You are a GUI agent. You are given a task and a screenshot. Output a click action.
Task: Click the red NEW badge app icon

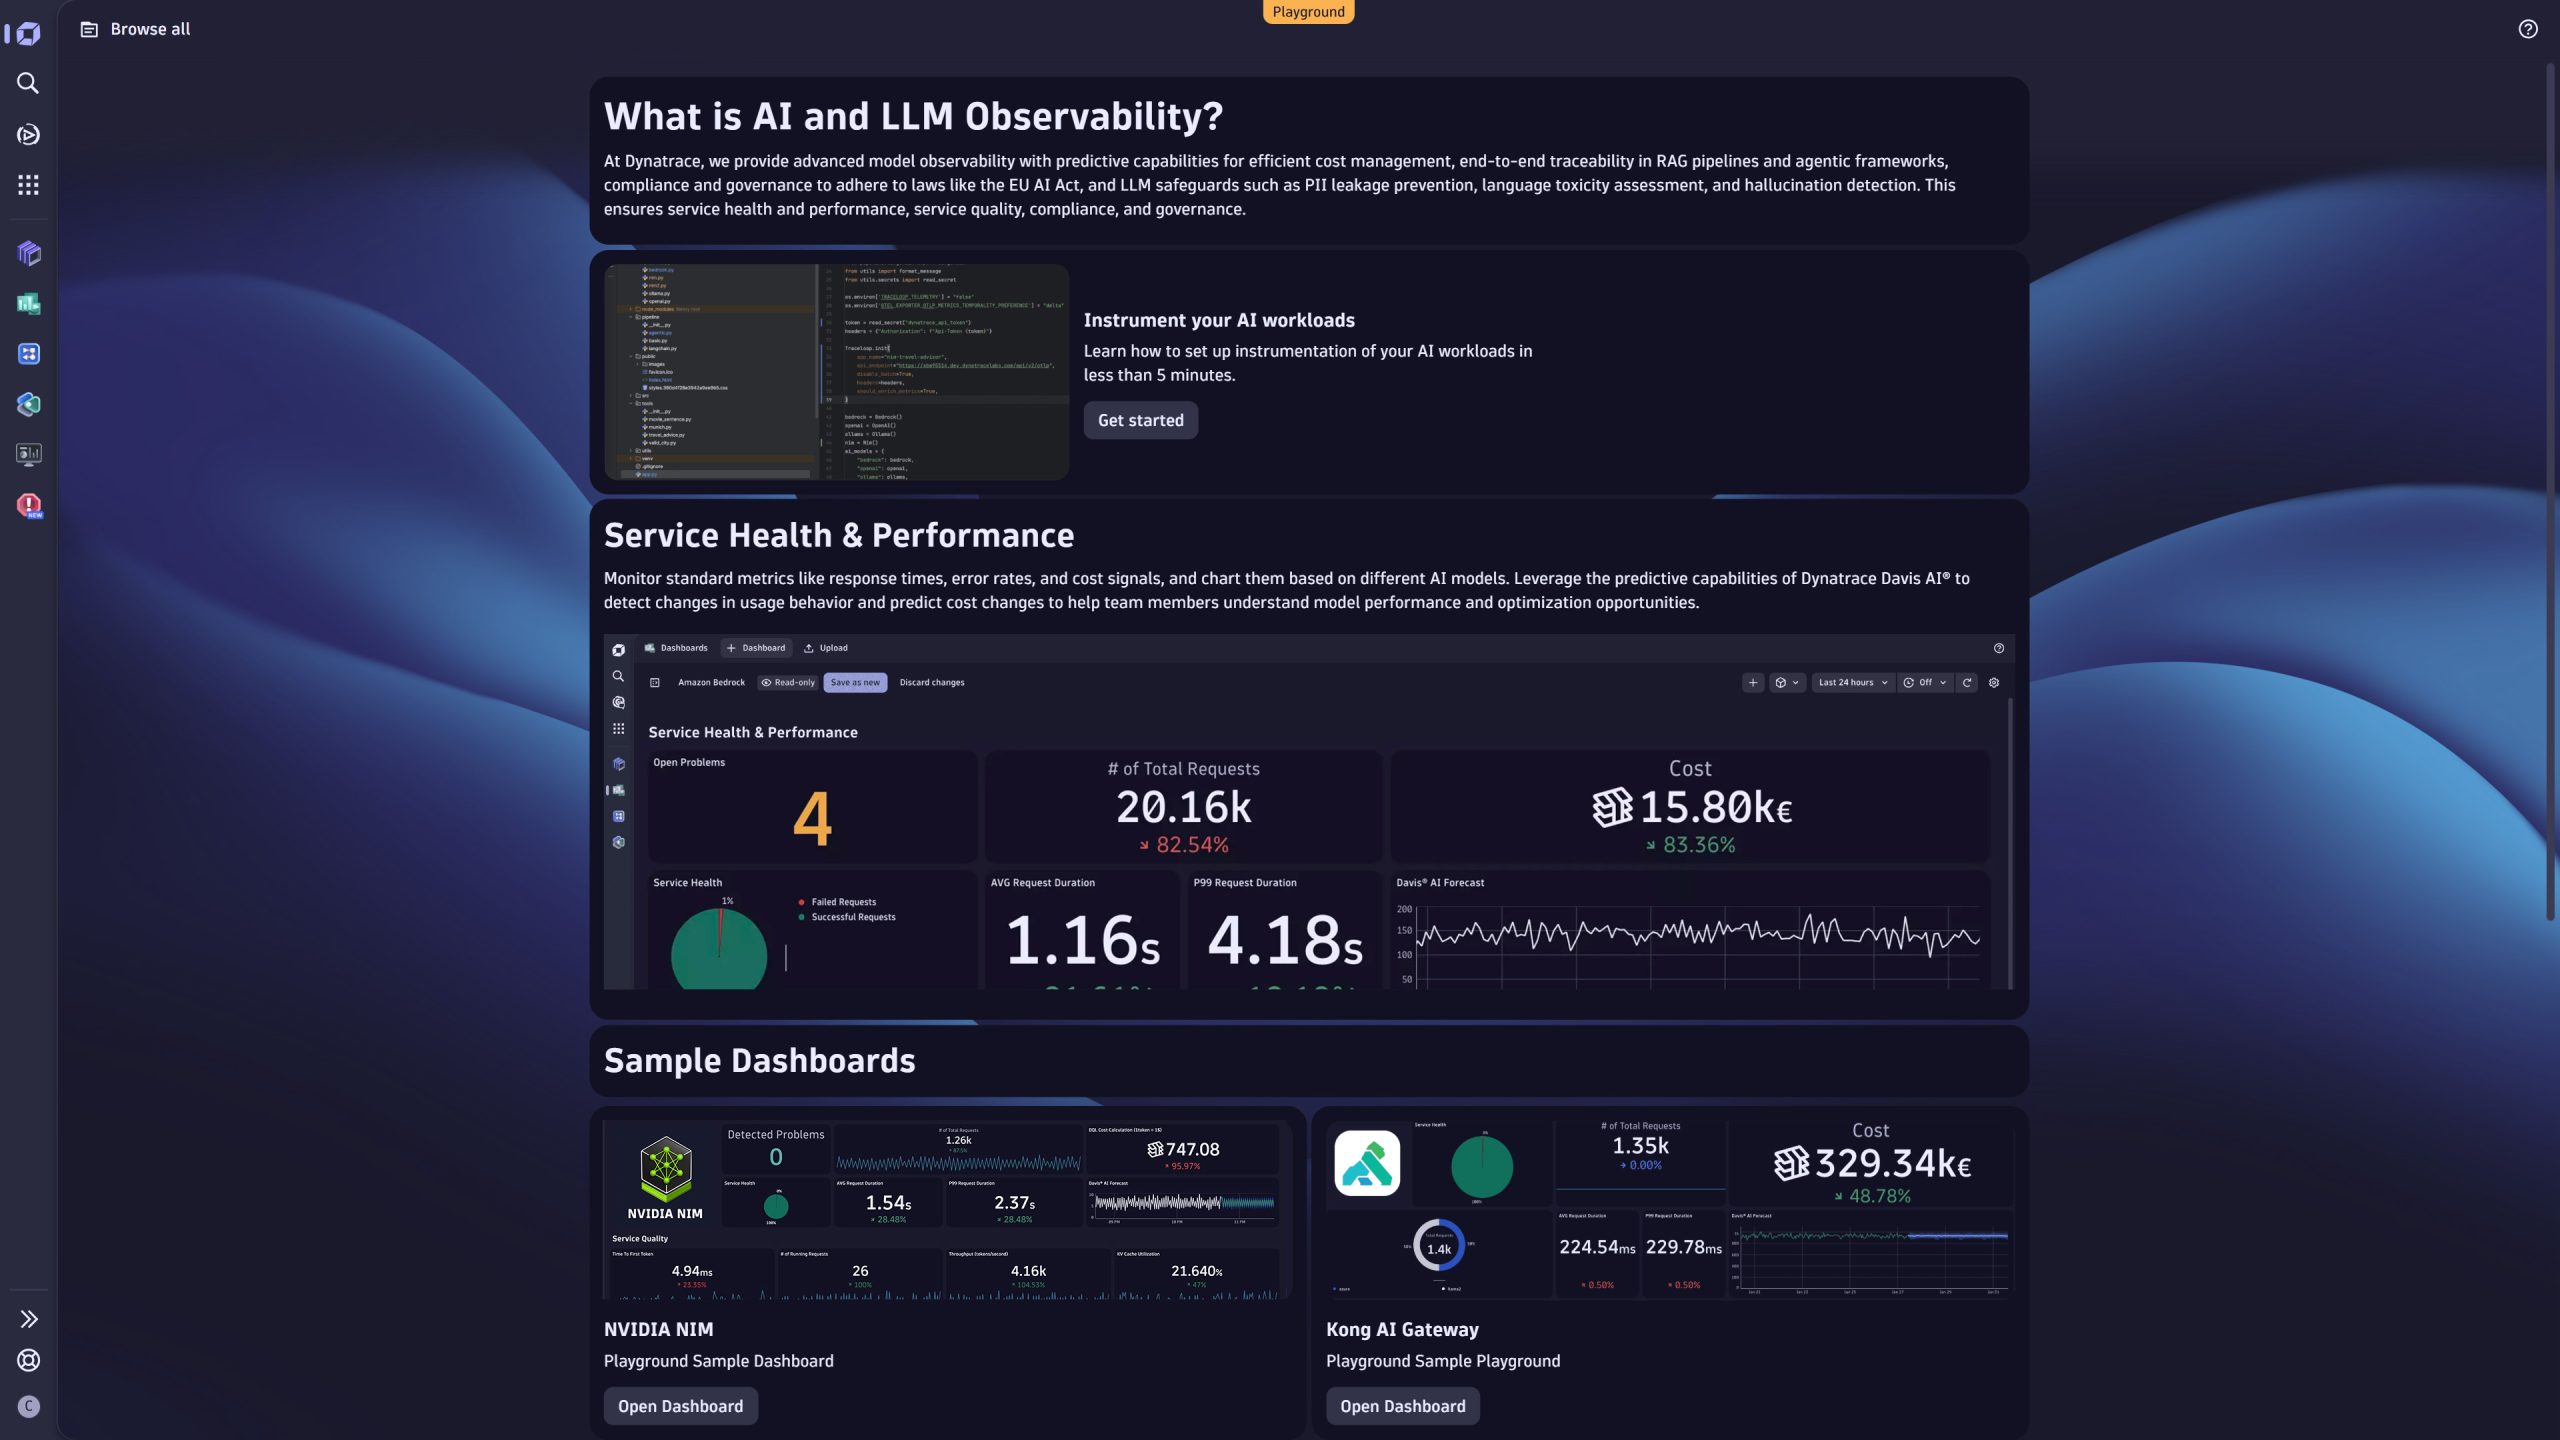click(28, 506)
